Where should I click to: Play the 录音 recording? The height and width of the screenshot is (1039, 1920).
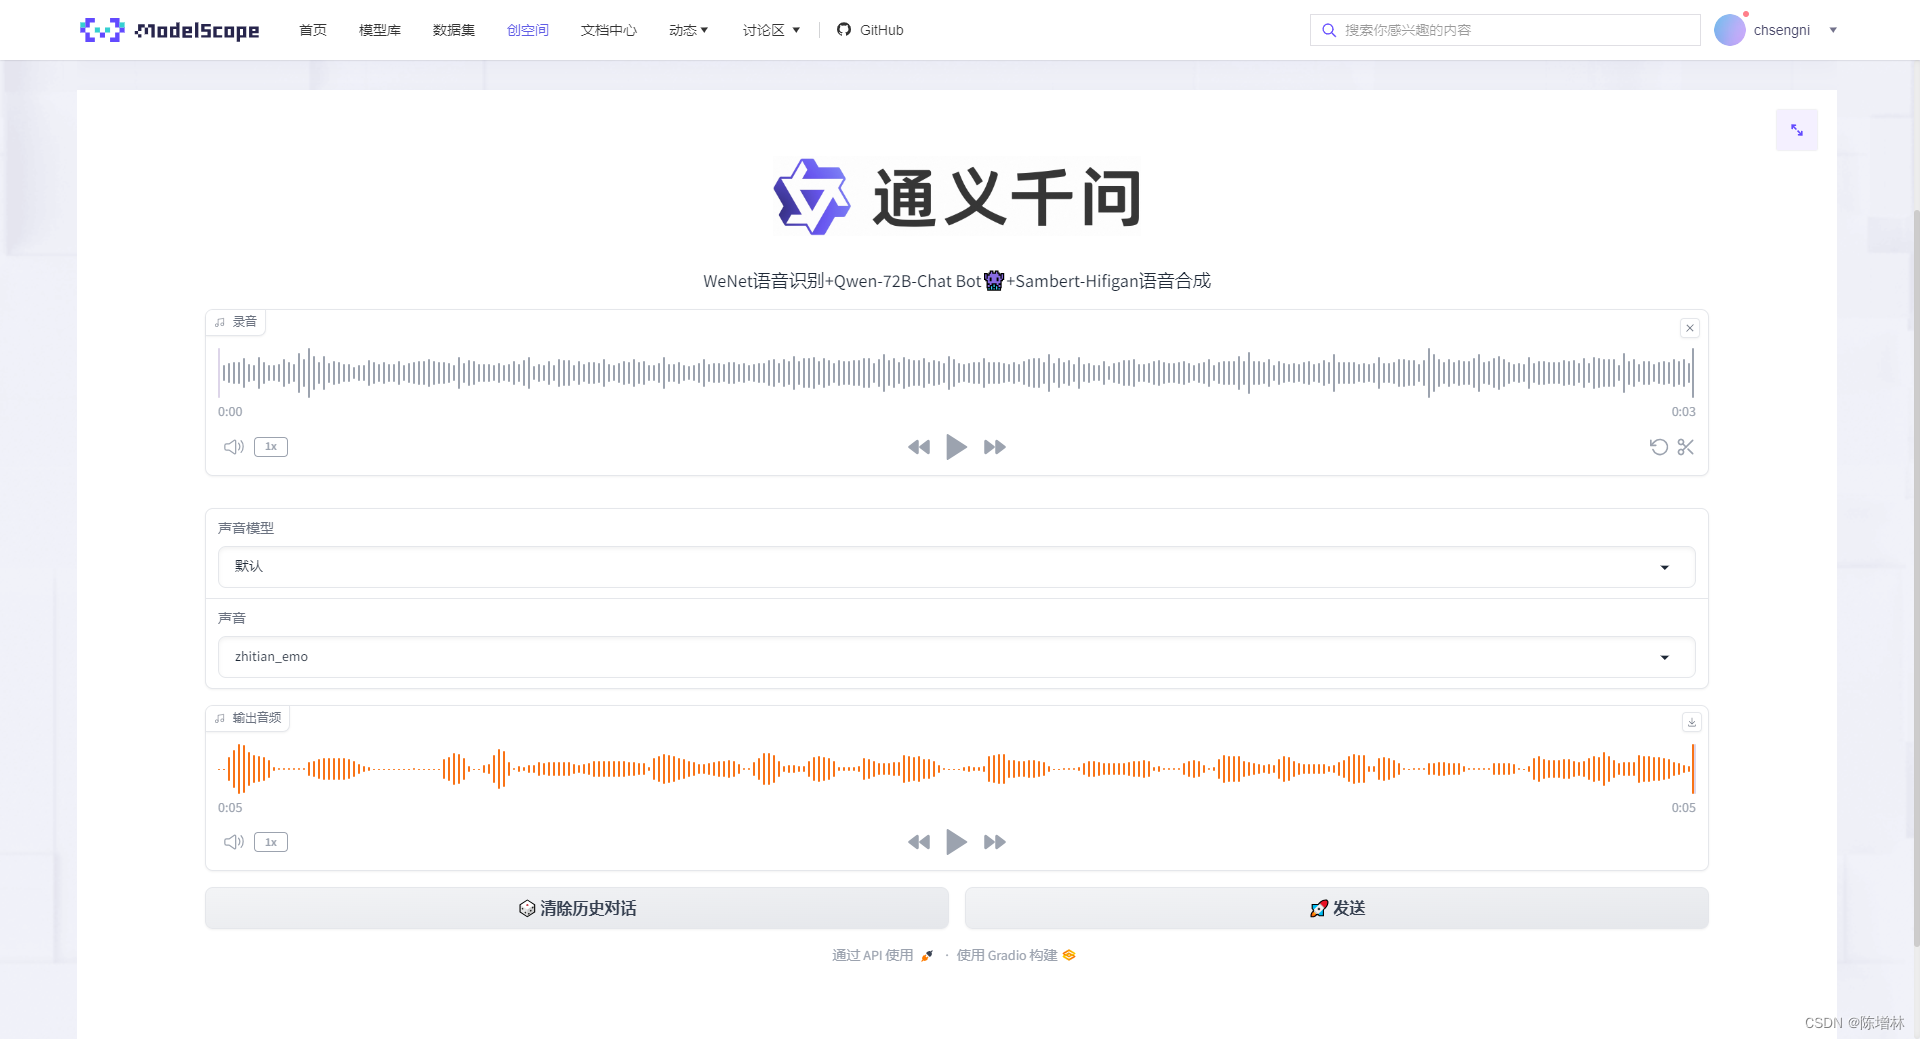[x=957, y=447]
